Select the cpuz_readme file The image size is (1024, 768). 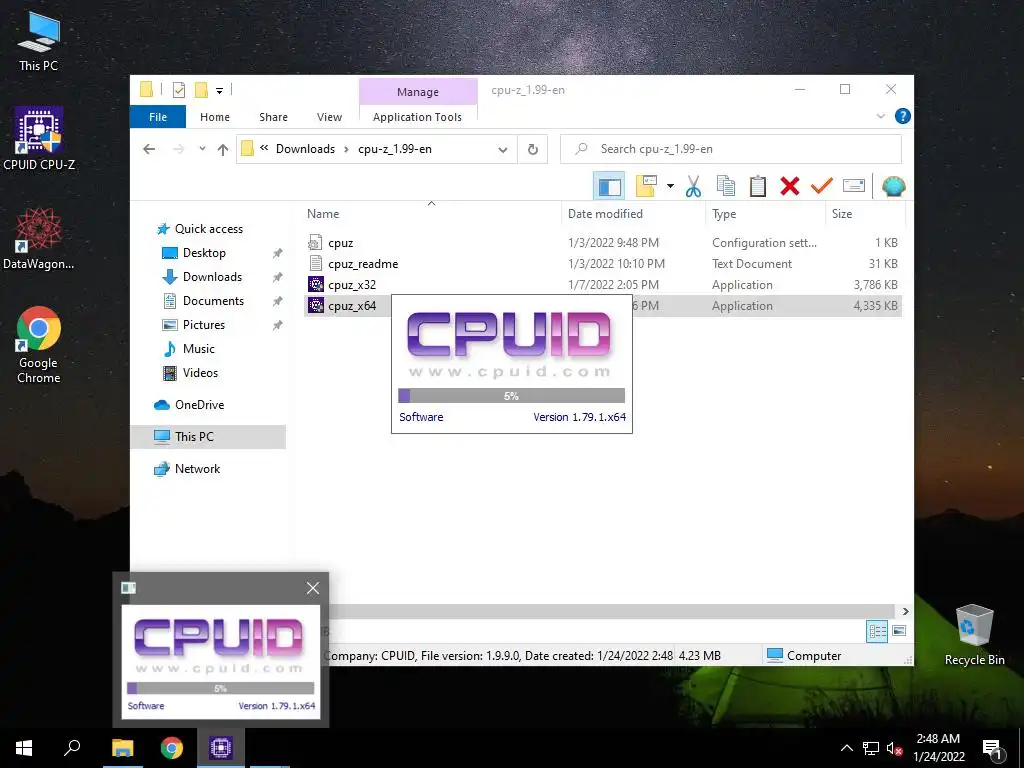[363, 264]
